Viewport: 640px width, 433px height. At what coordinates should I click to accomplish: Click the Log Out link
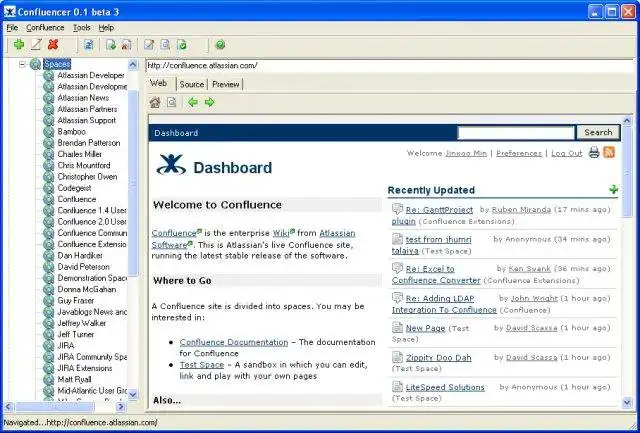tap(567, 153)
